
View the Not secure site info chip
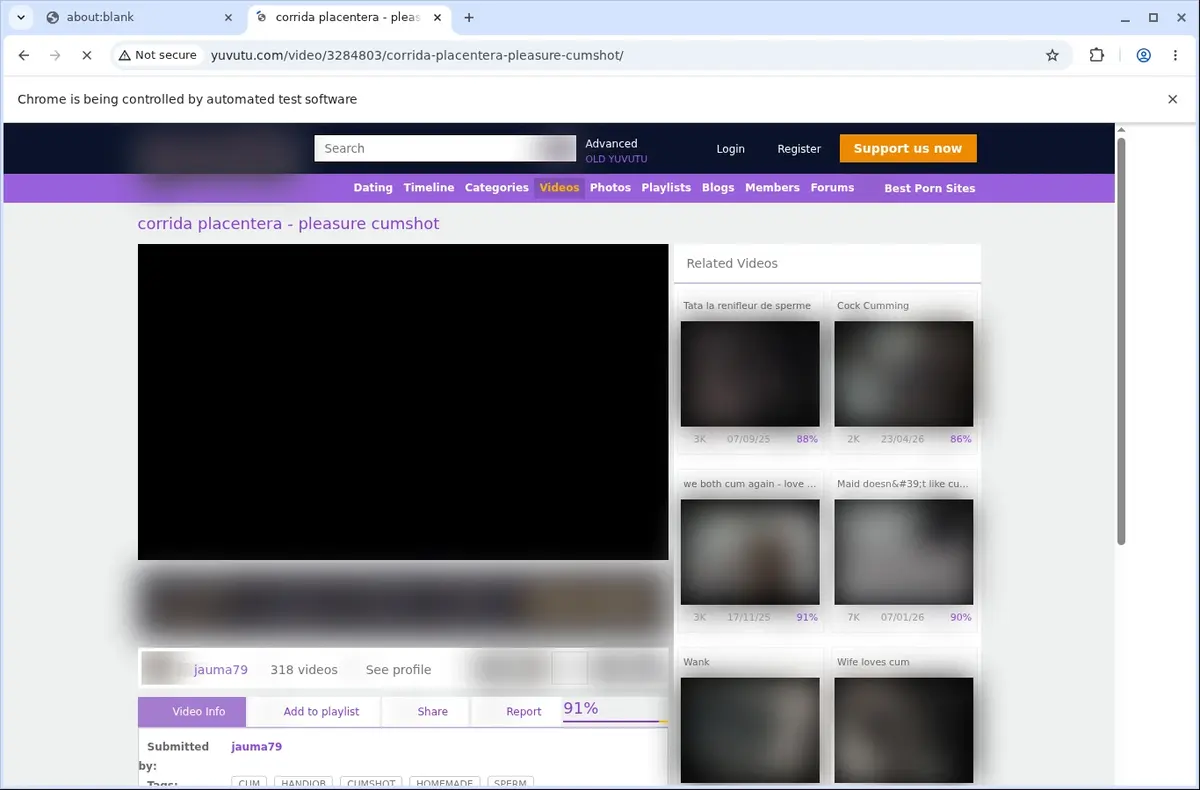(x=158, y=56)
